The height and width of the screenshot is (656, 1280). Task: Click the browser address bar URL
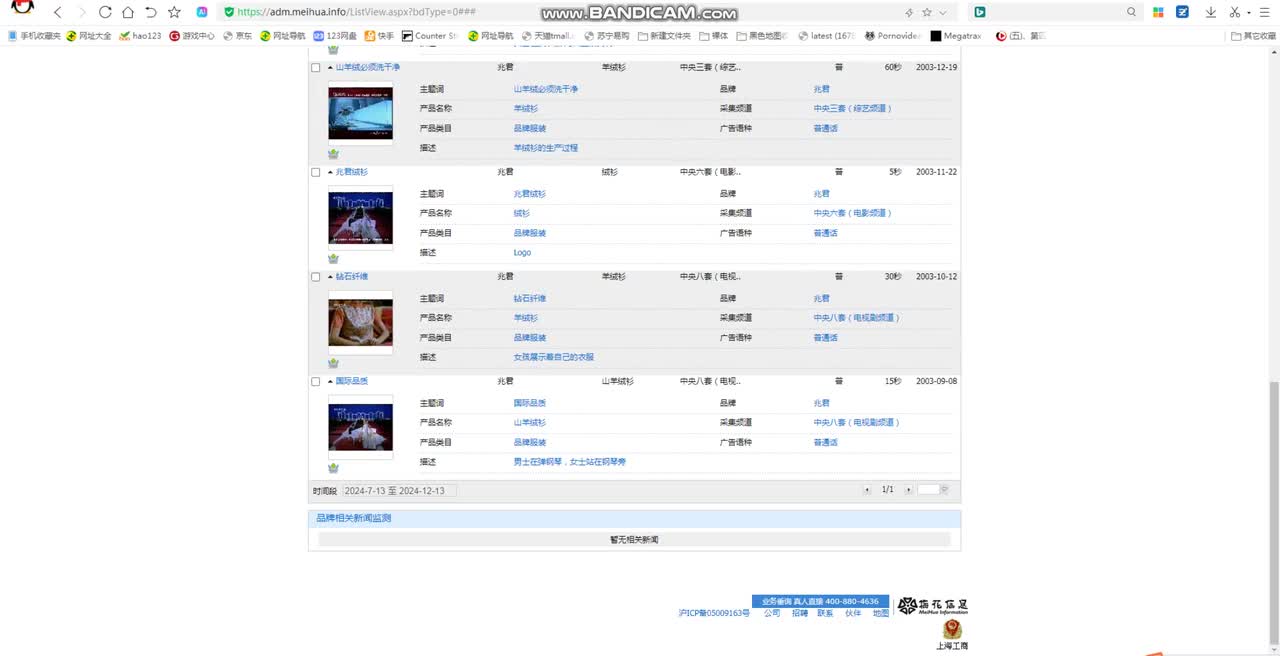click(x=356, y=12)
